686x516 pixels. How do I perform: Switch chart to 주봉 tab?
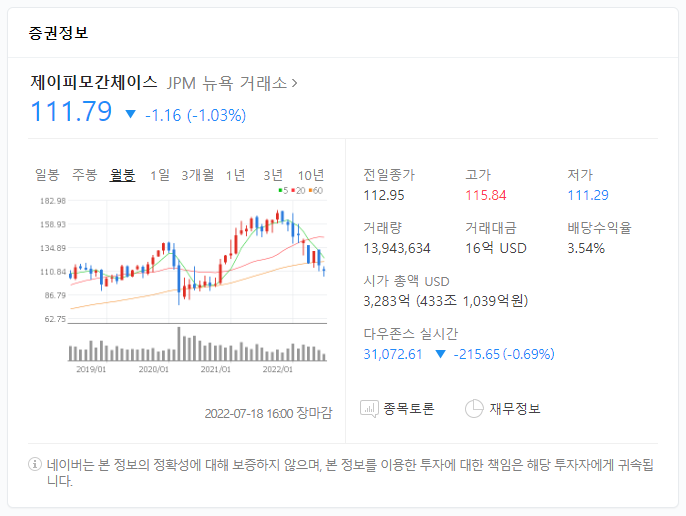click(x=84, y=175)
